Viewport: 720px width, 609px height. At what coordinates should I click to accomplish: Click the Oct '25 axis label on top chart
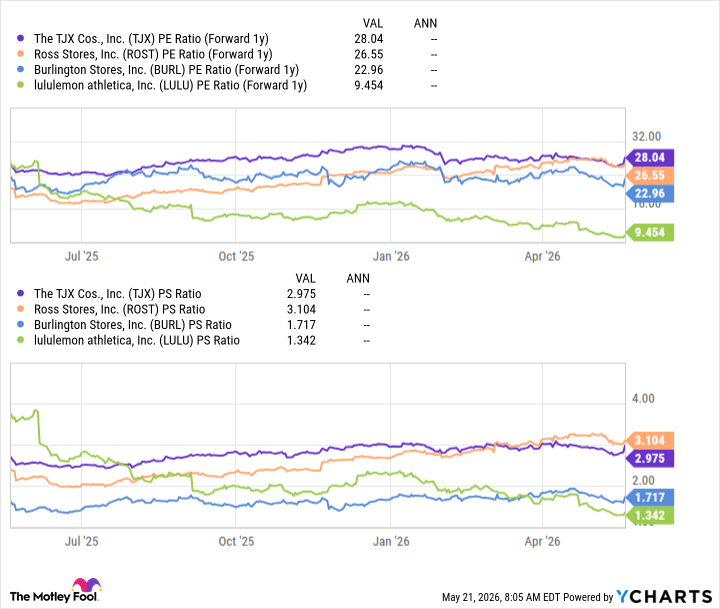click(236, 256)
